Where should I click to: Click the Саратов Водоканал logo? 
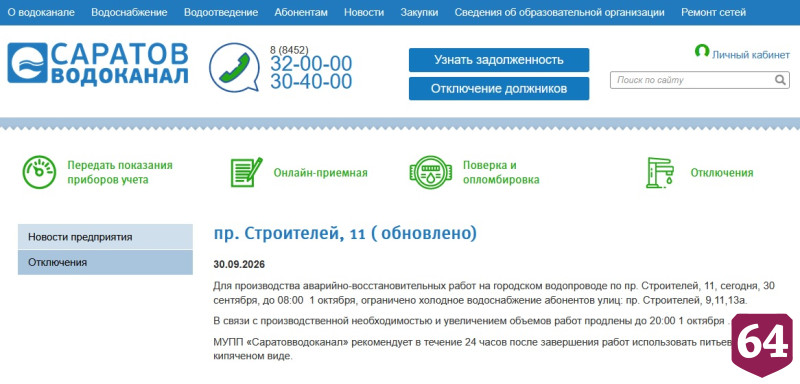click(x=98, y=63)
